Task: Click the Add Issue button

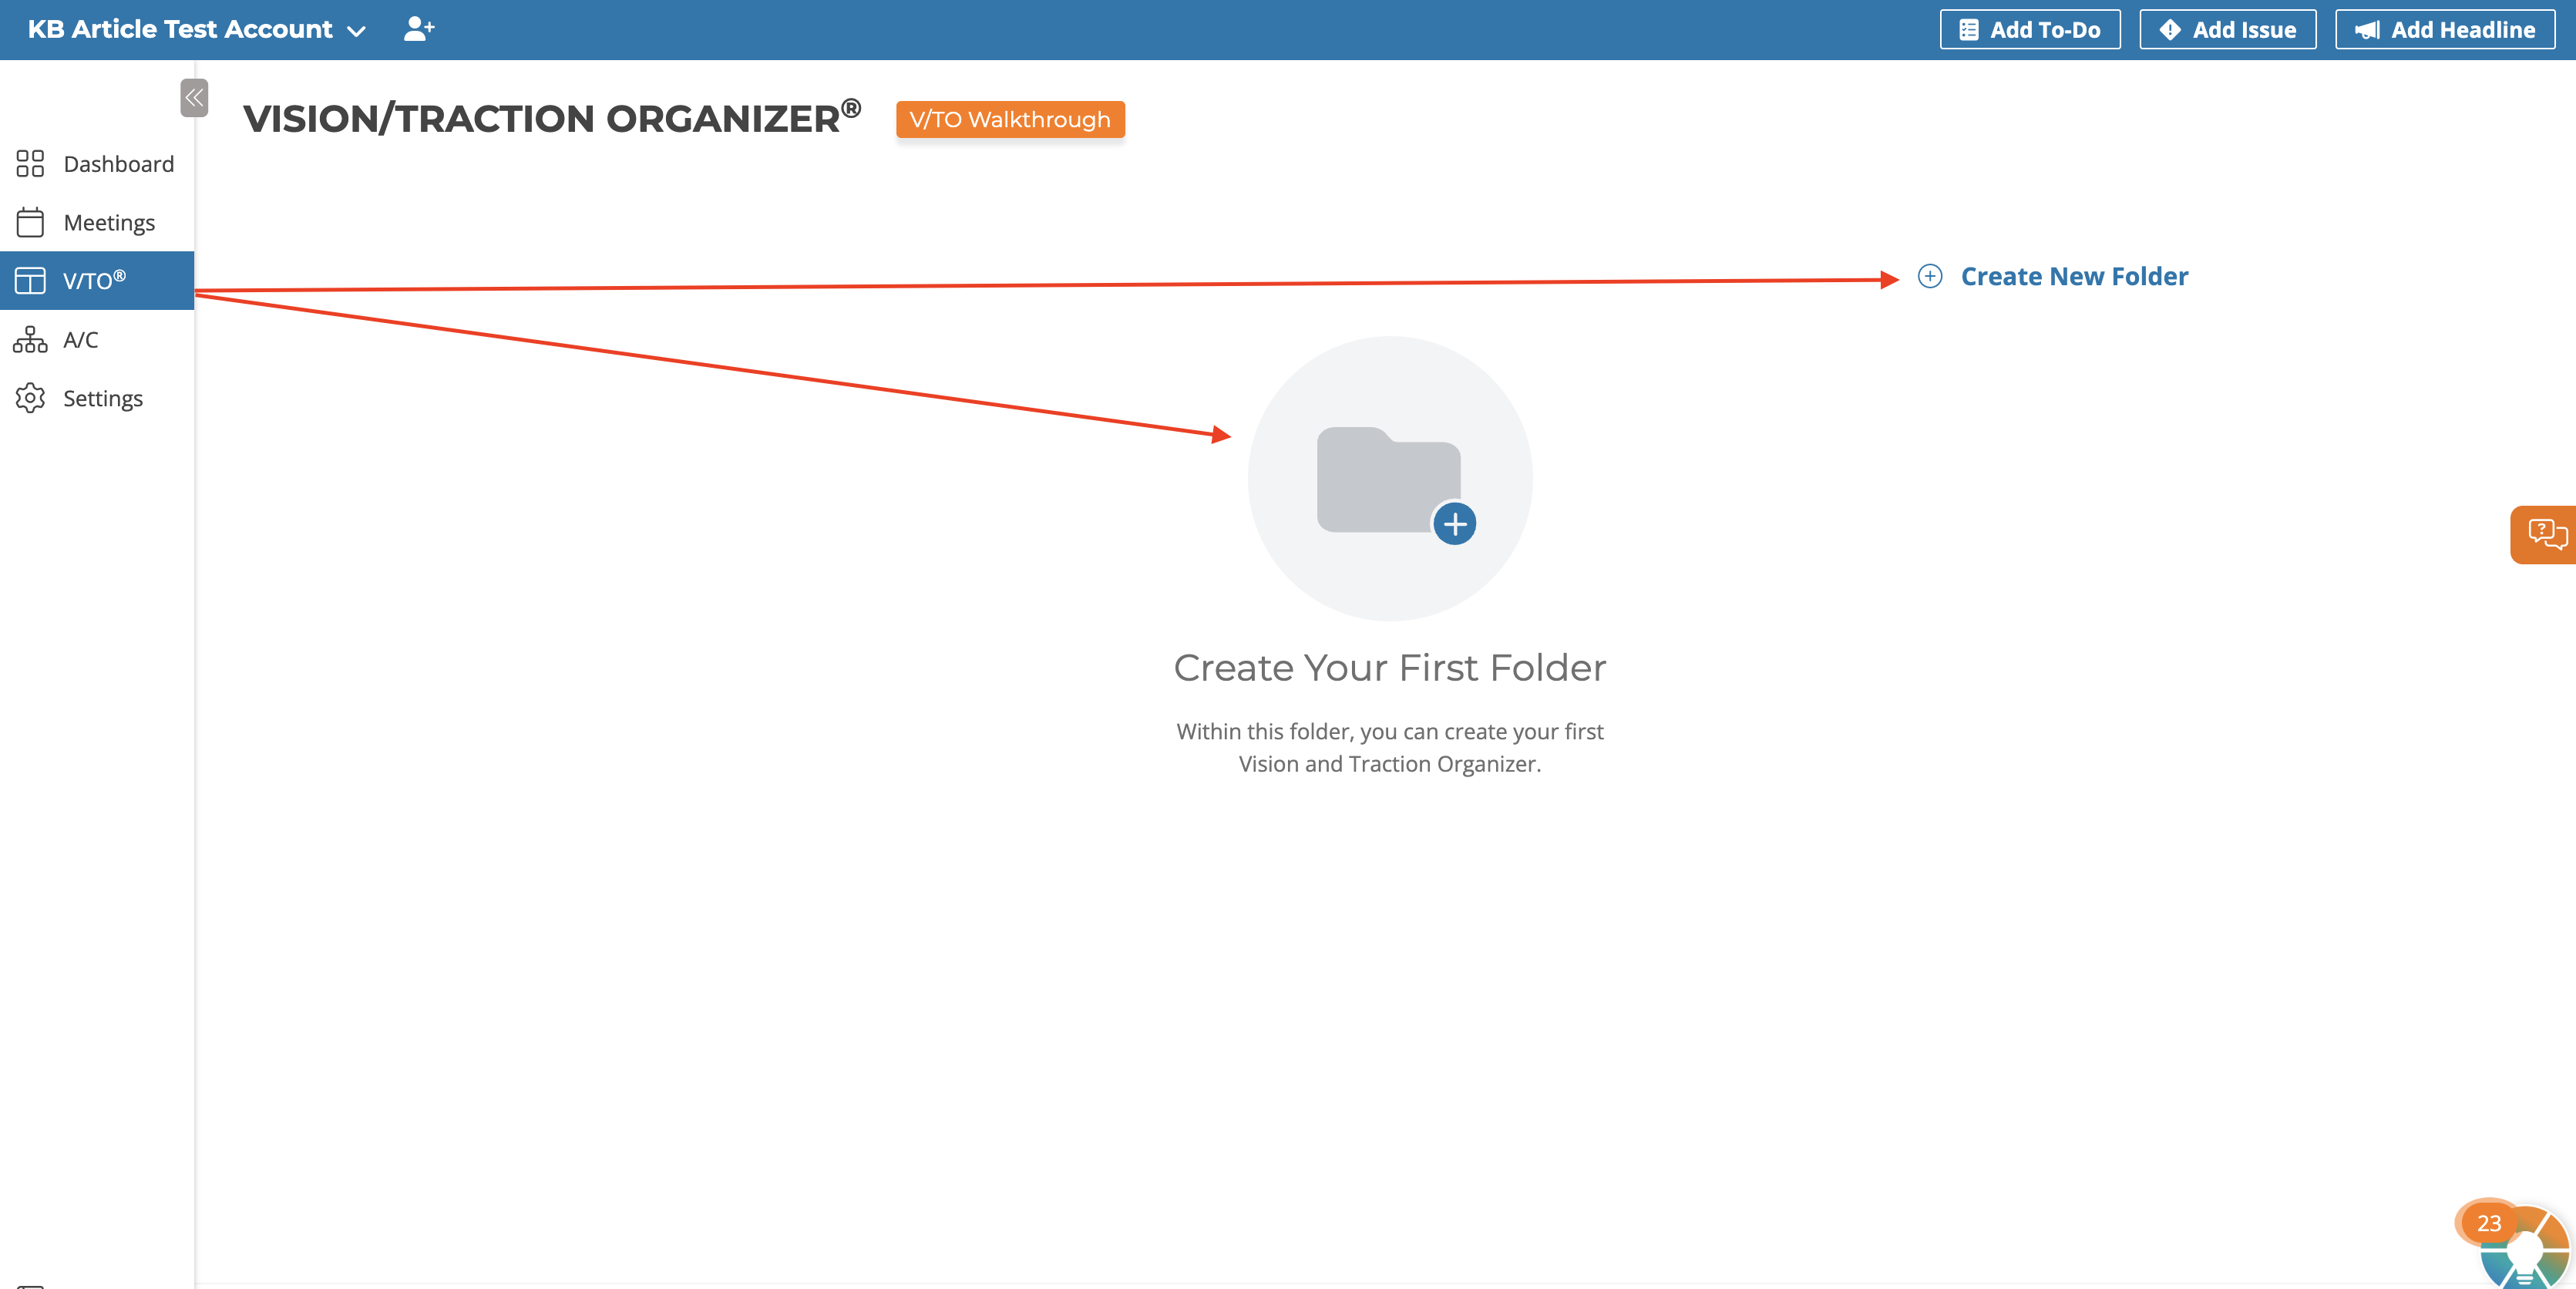Action: pyautogui.click(x=2227, y=30)
